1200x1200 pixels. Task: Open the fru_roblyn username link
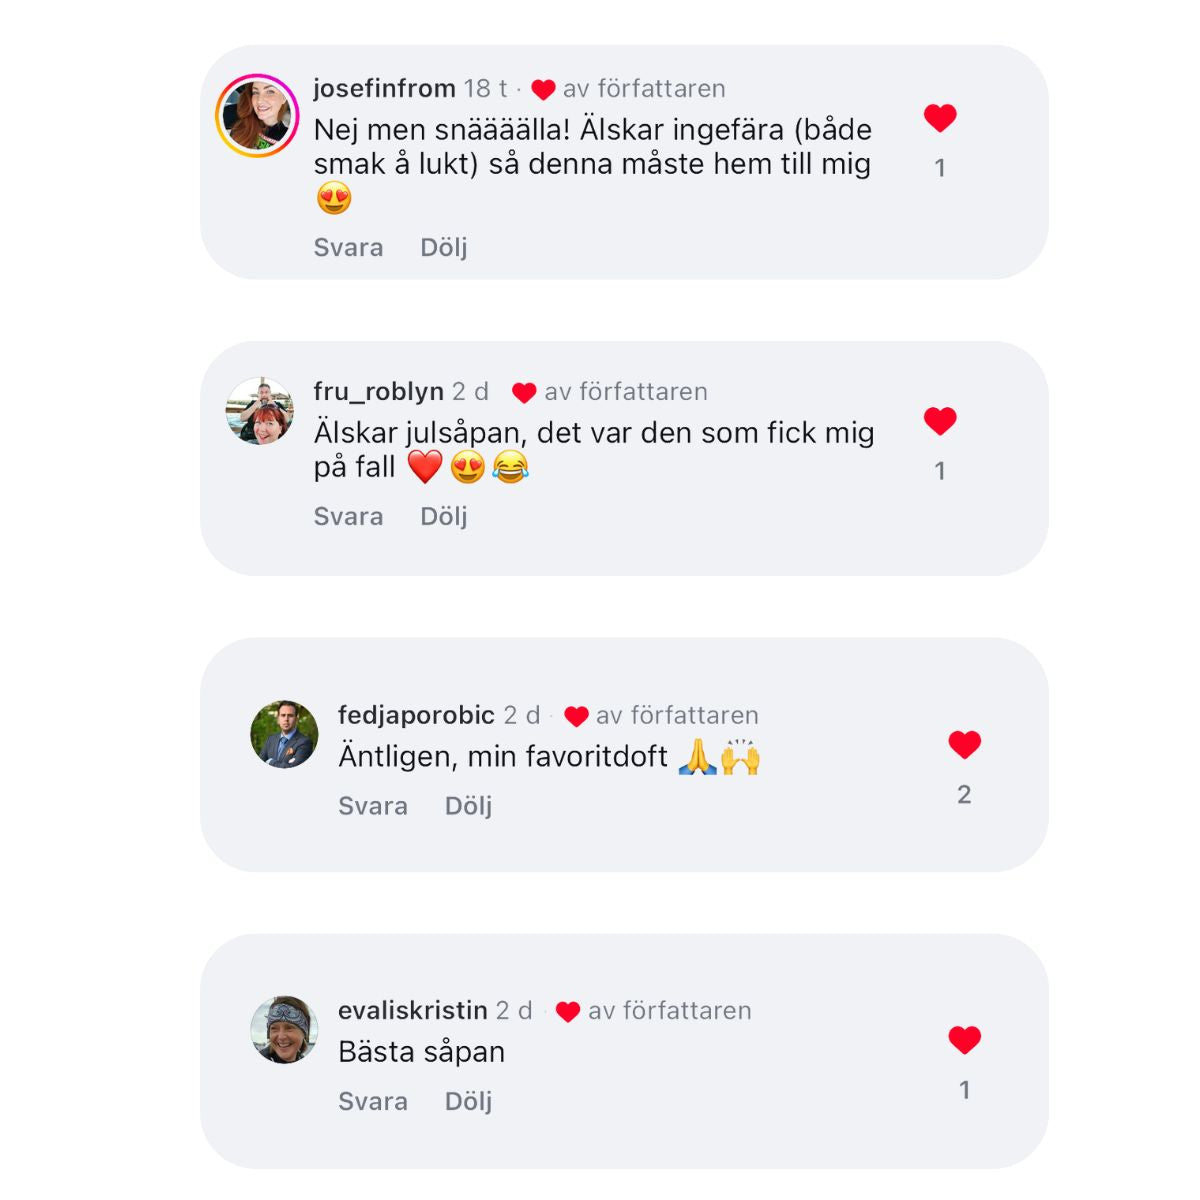click(x=379, y=391)
